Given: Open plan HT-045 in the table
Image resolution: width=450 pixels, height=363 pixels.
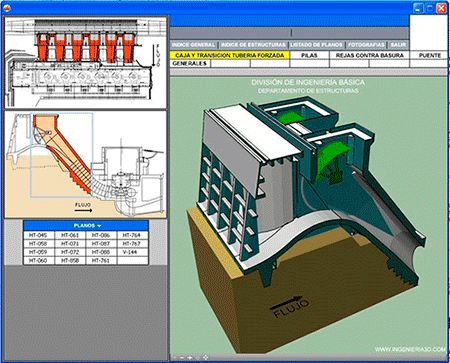Looking at the screenshot, I should [38, 235].
